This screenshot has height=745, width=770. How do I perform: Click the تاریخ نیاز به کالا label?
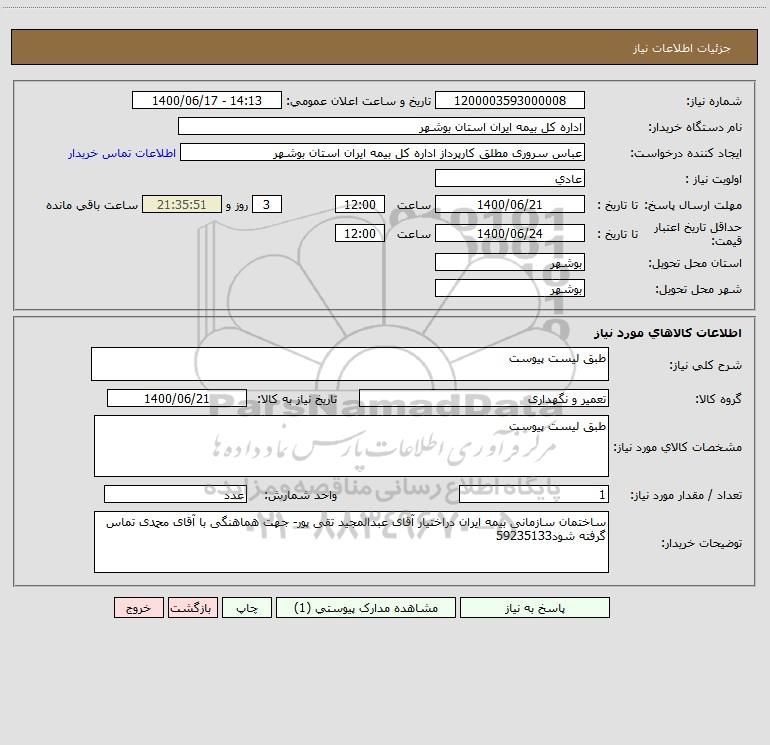[298, 399]
